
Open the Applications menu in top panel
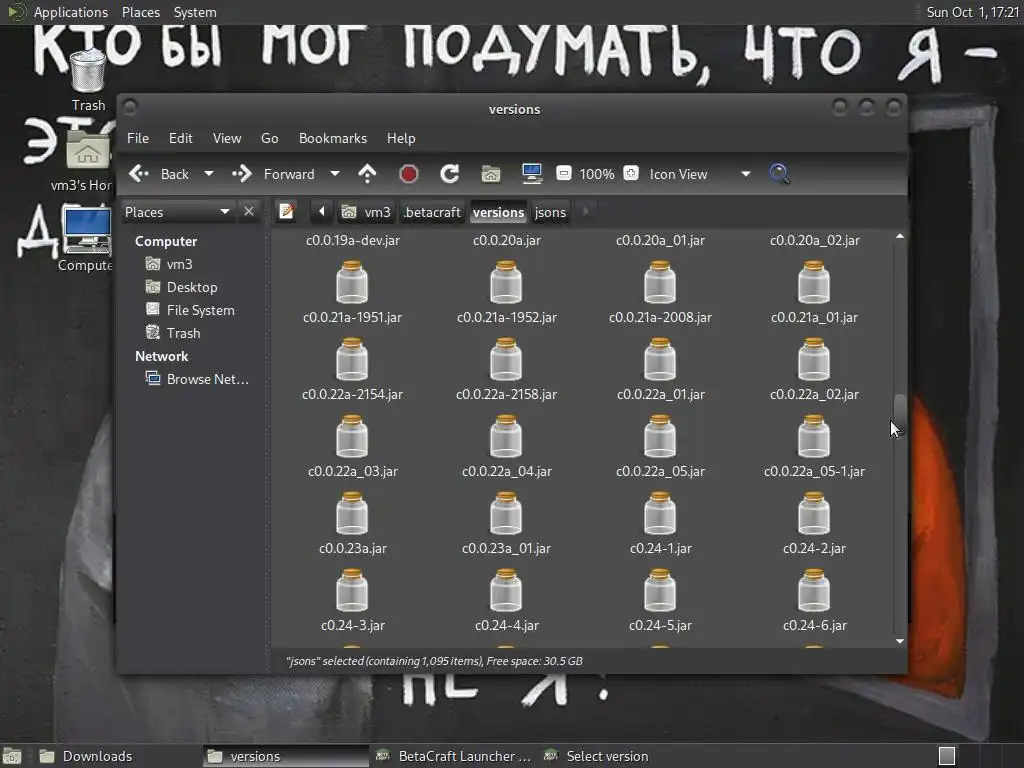coord(71,12)
